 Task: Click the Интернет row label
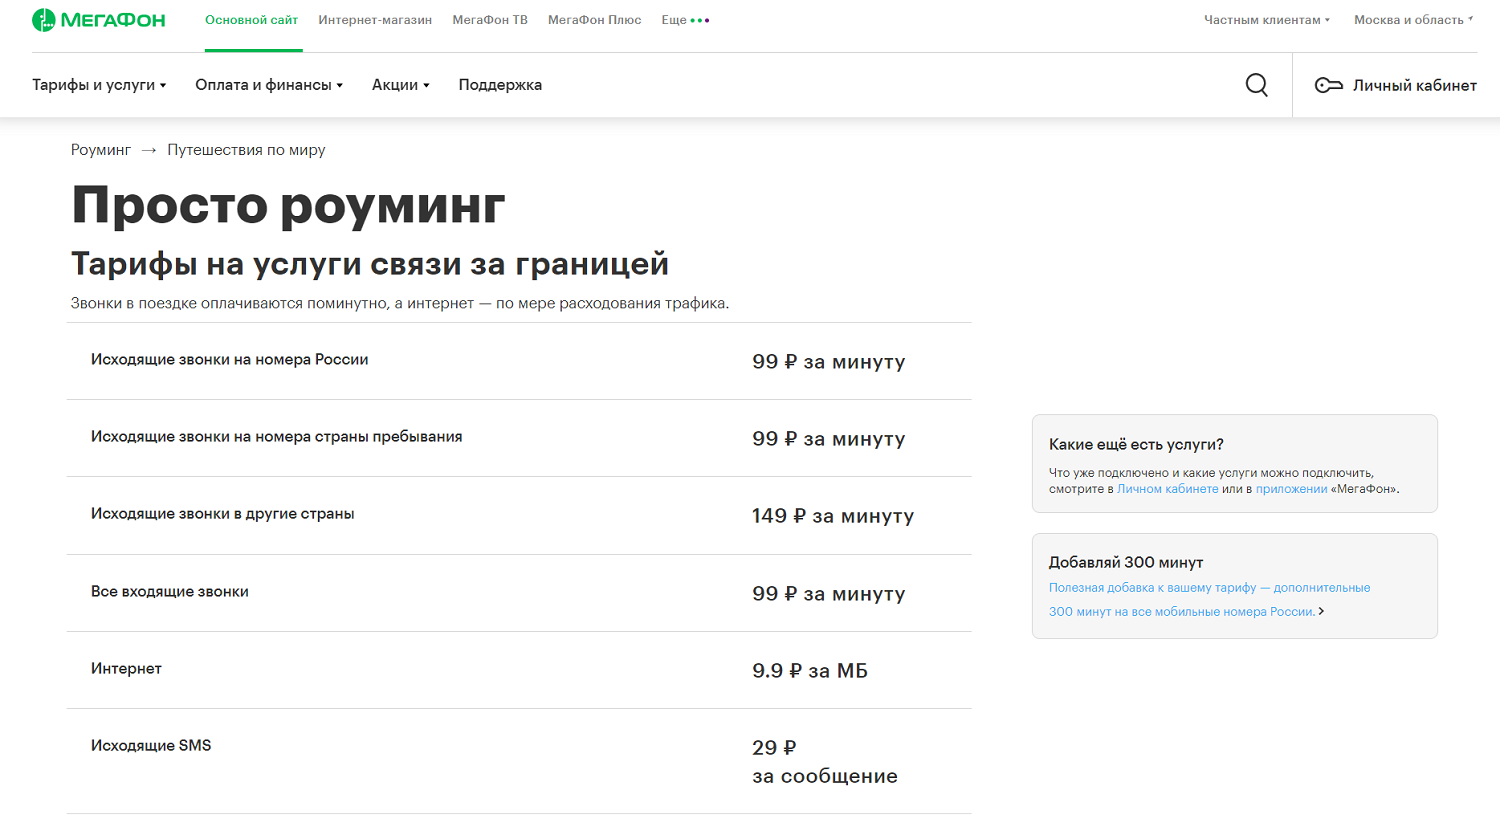[126, 668]
